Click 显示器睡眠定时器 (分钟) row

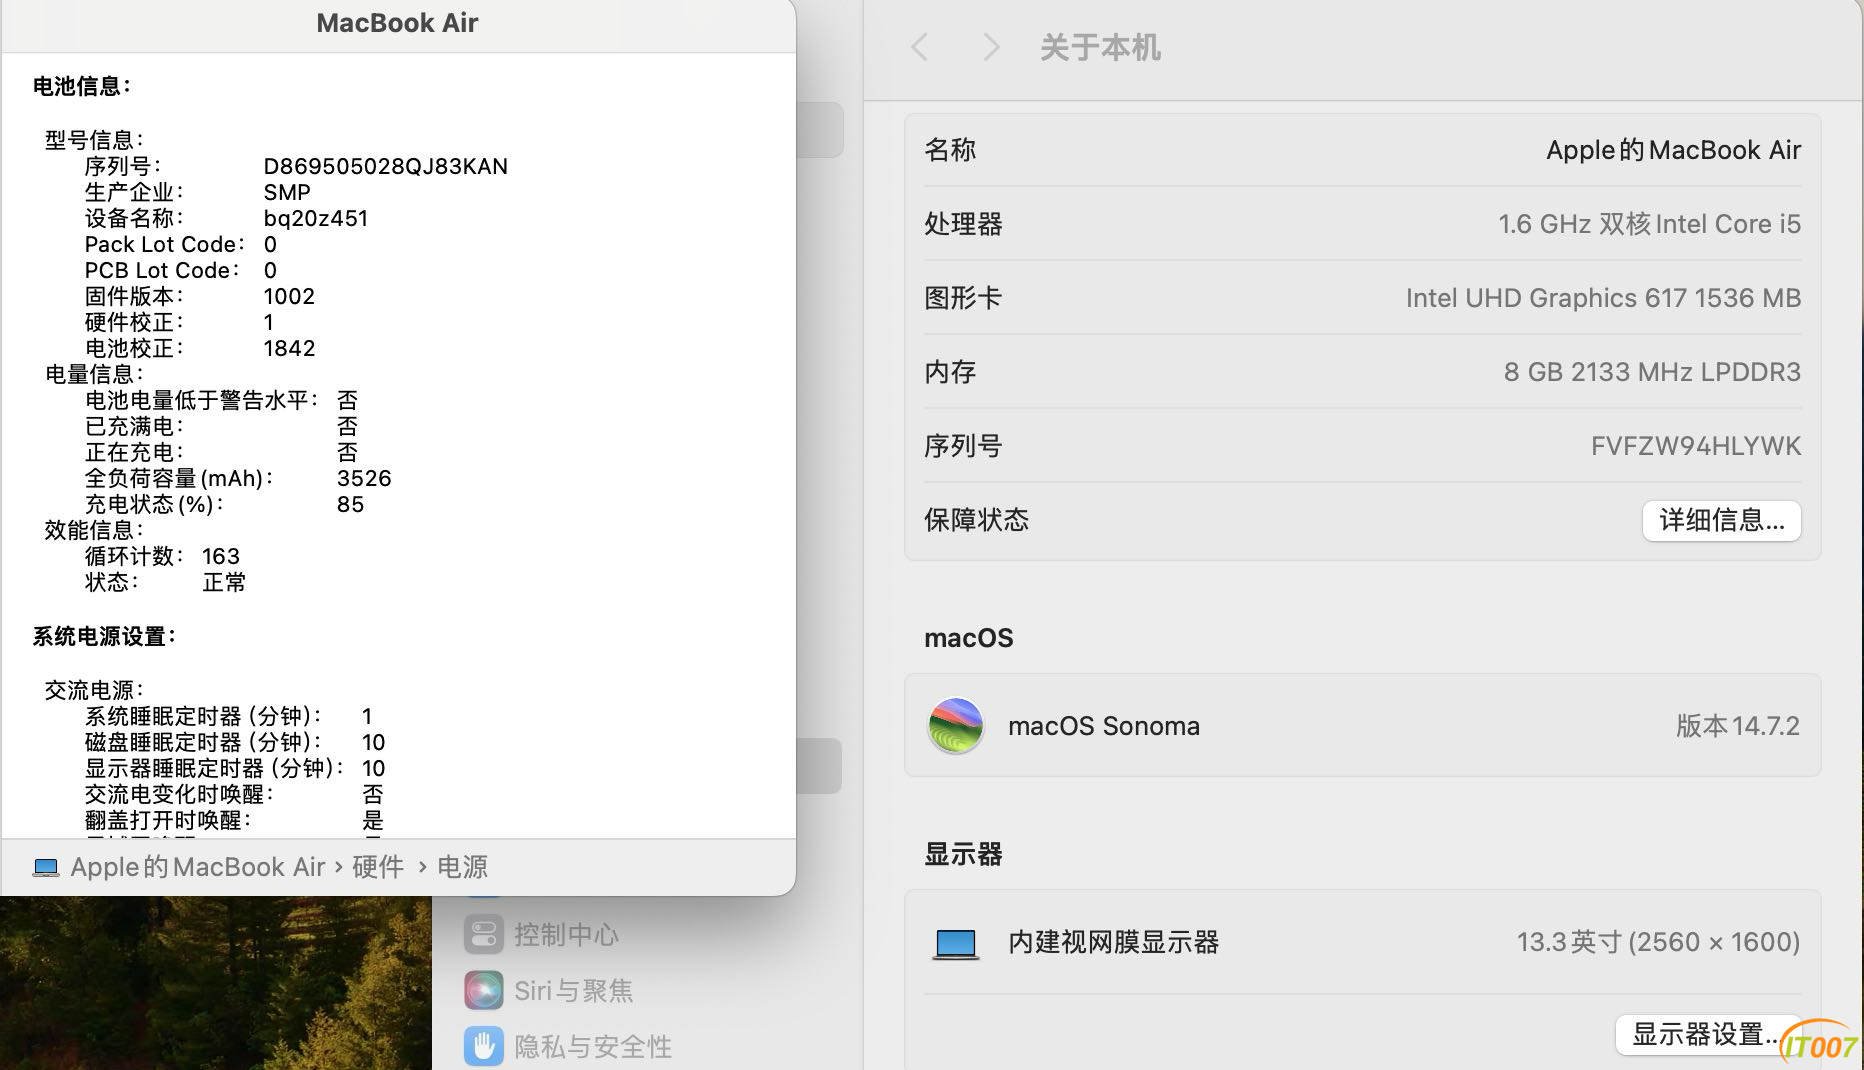point(235,768)
